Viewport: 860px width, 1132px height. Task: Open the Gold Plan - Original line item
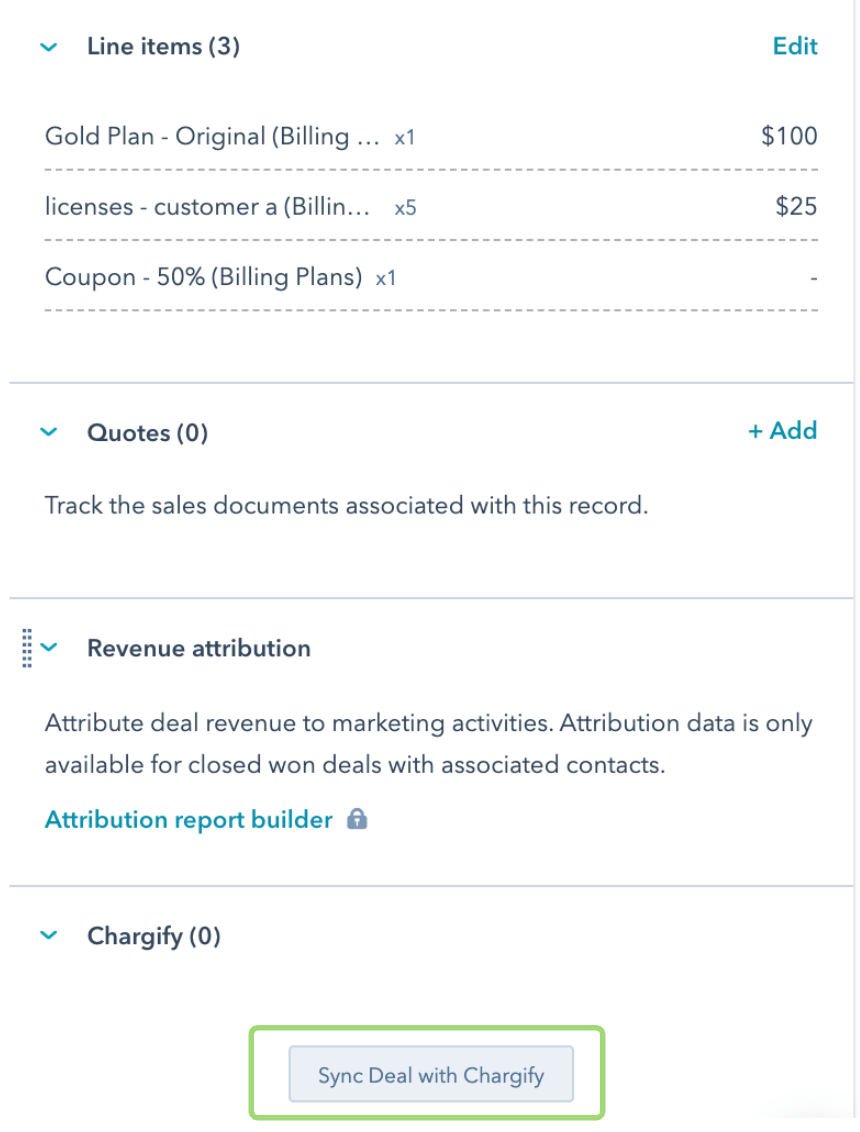click(x=212, y=136)
